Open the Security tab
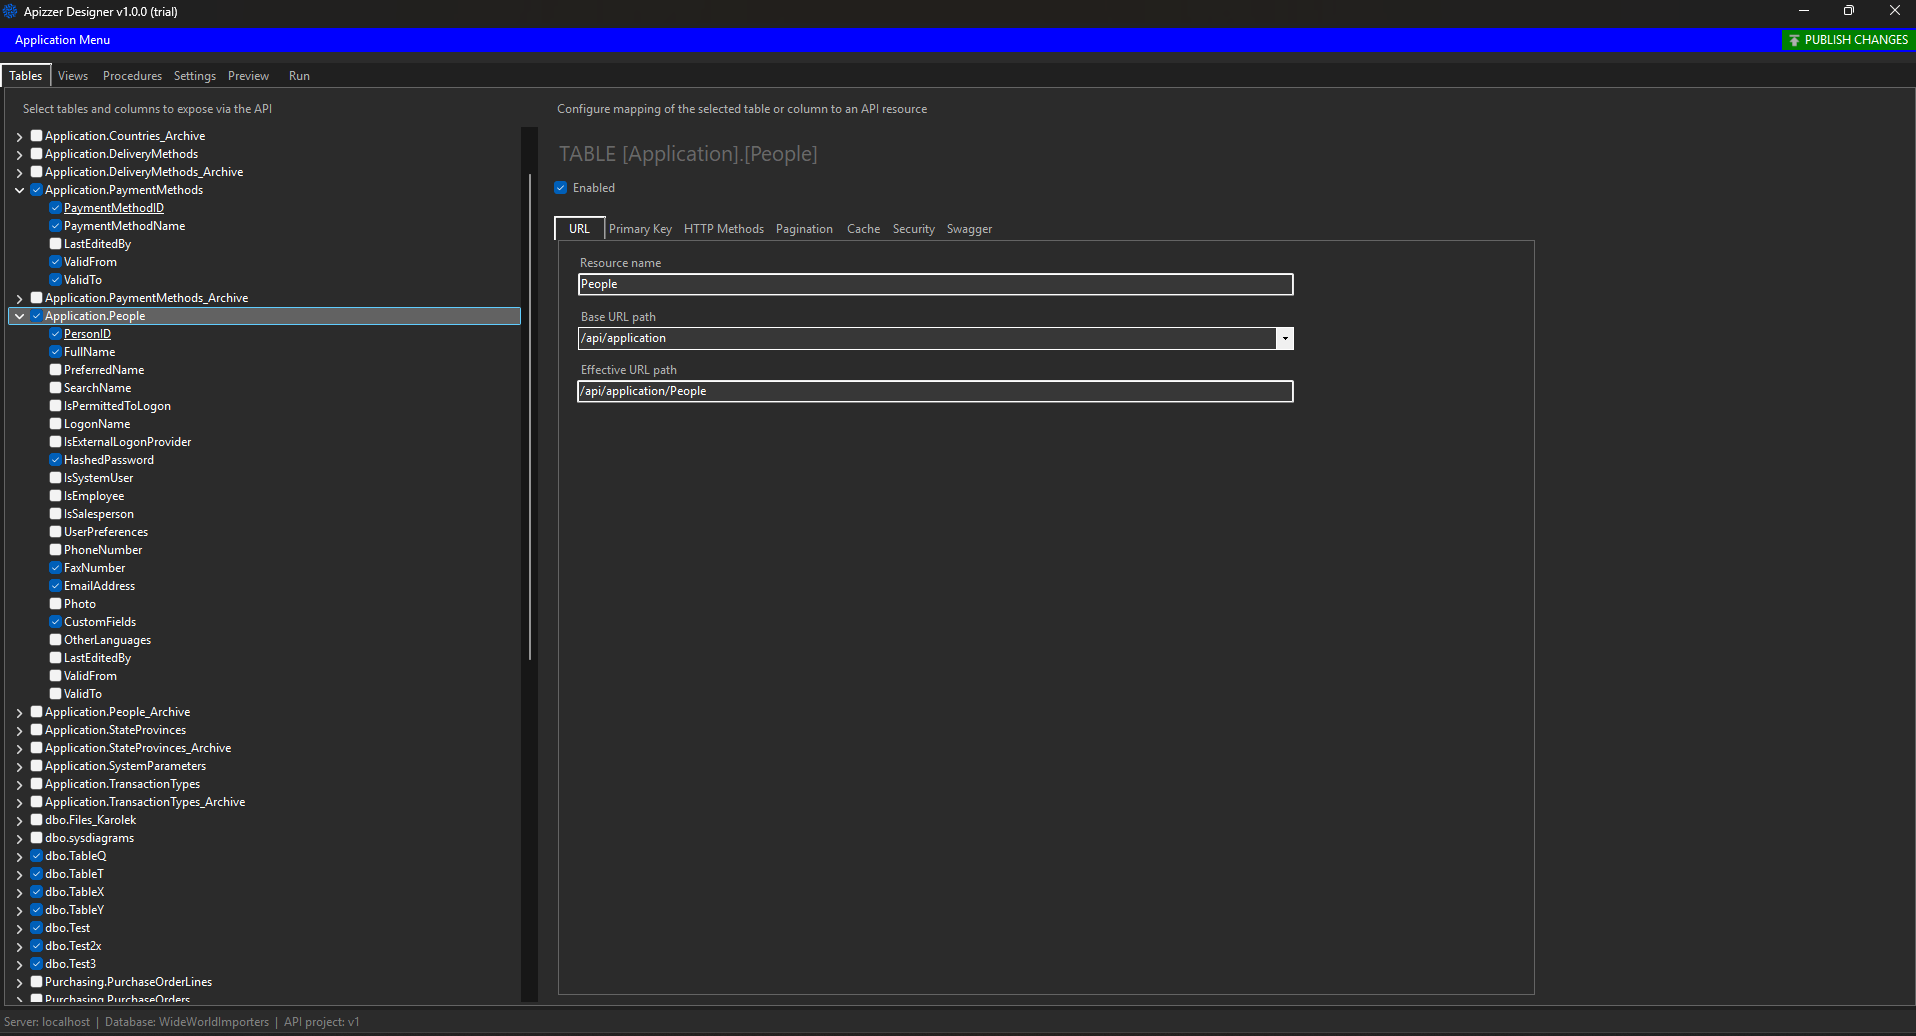1916x1036 pixels. tap(914, 229)
